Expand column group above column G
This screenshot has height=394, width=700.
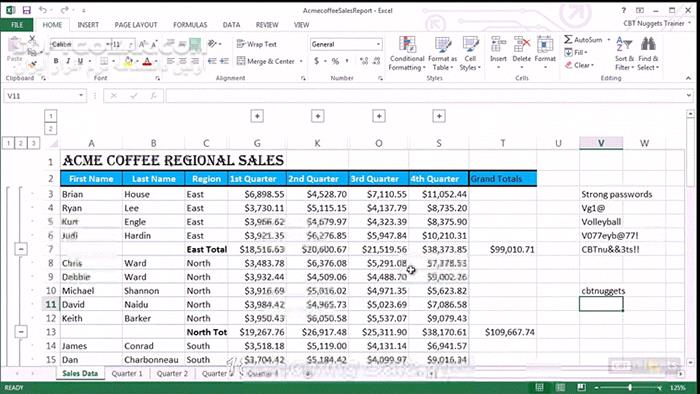257,116
